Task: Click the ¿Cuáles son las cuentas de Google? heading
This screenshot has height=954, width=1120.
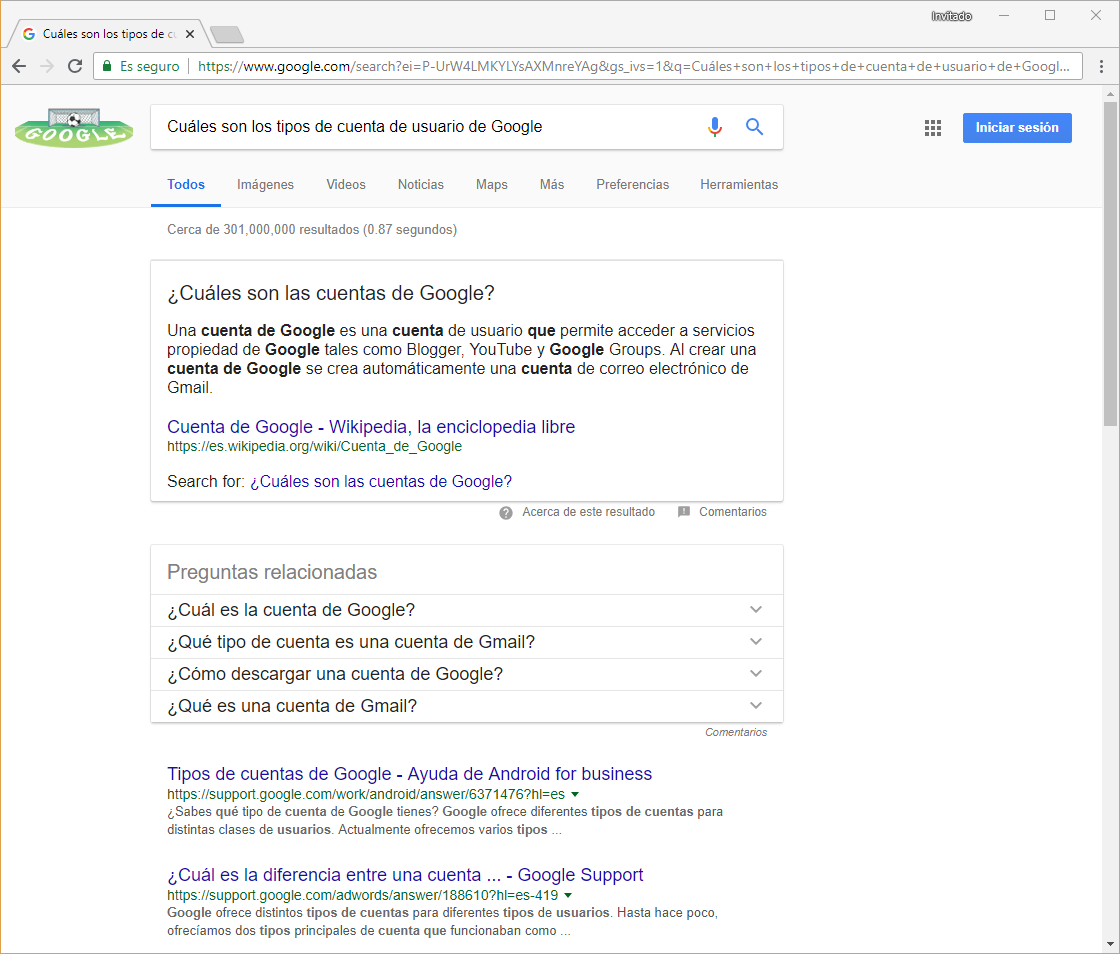Action: click(x=331, y=293)
